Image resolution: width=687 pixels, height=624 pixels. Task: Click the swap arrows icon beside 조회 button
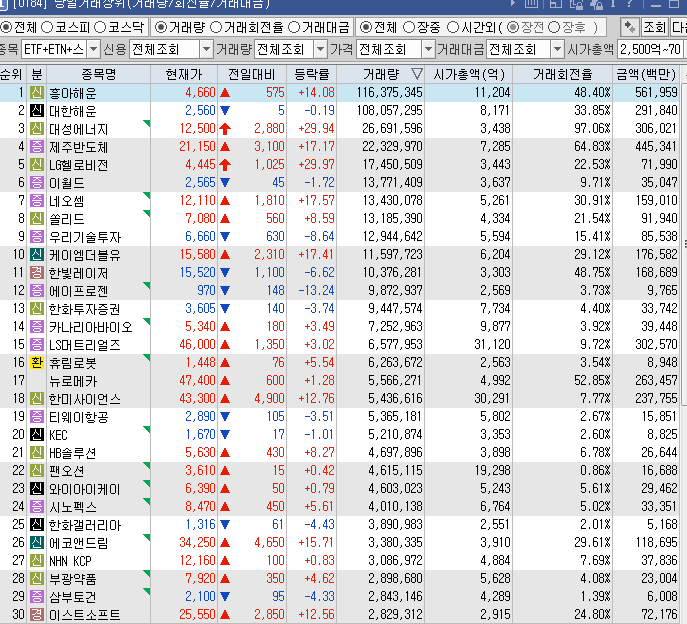click(x=629, y=28)
